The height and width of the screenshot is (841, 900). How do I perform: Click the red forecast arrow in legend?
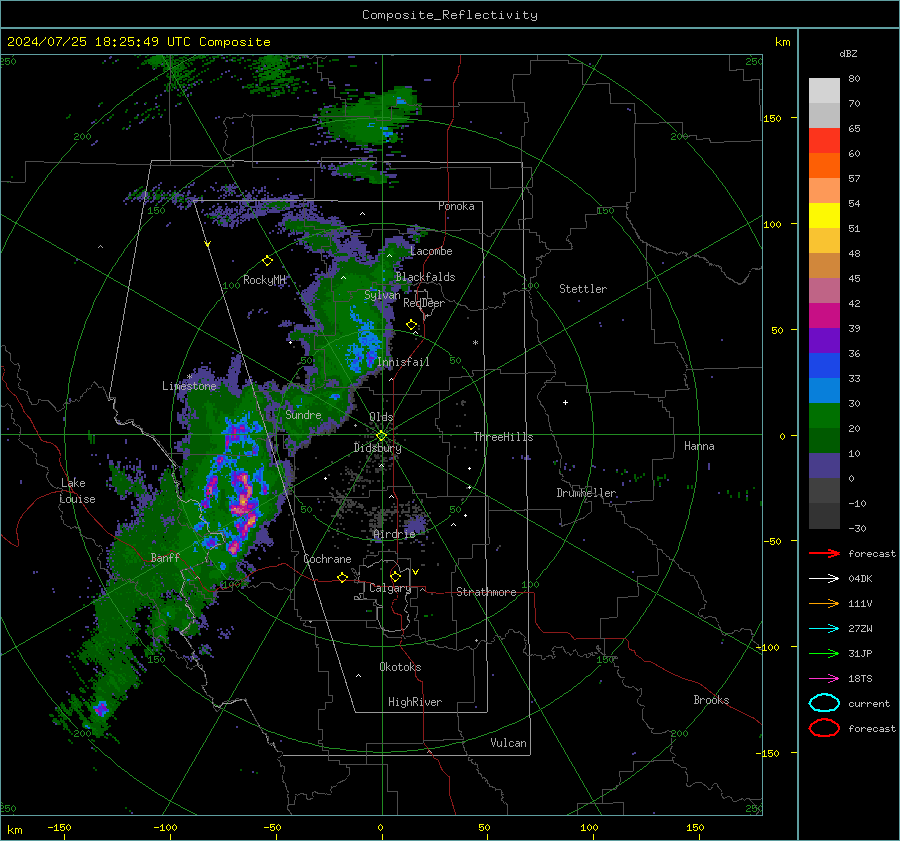(824, 553)
